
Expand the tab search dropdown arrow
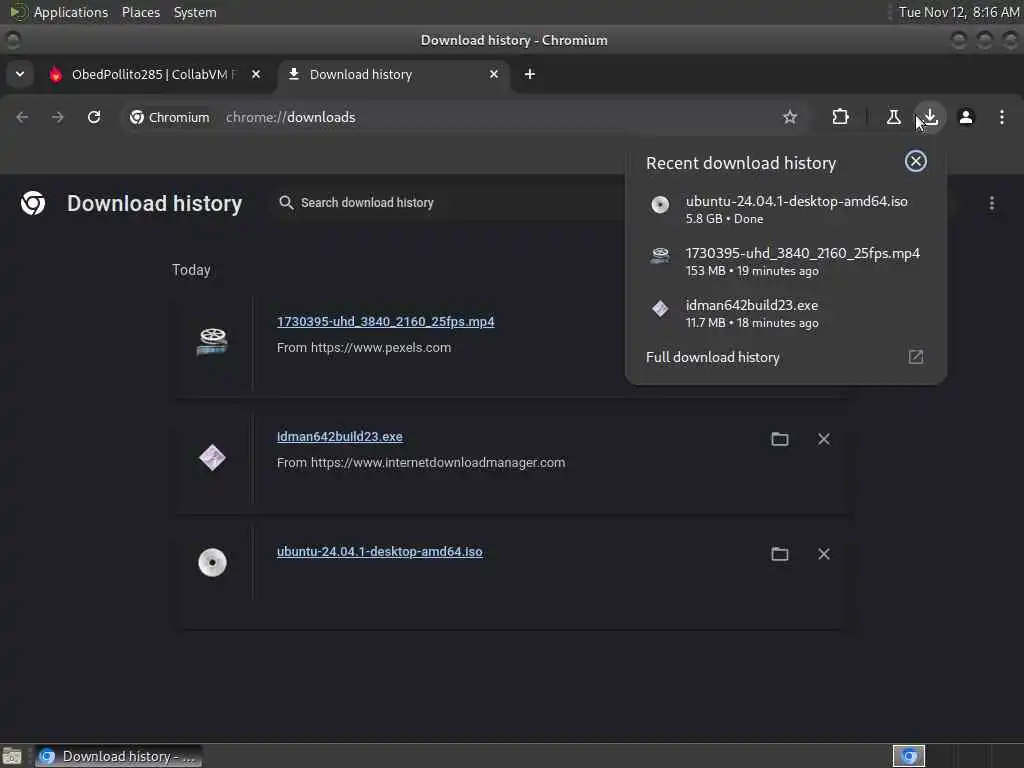pyautogui.click(x=20, y=74)
